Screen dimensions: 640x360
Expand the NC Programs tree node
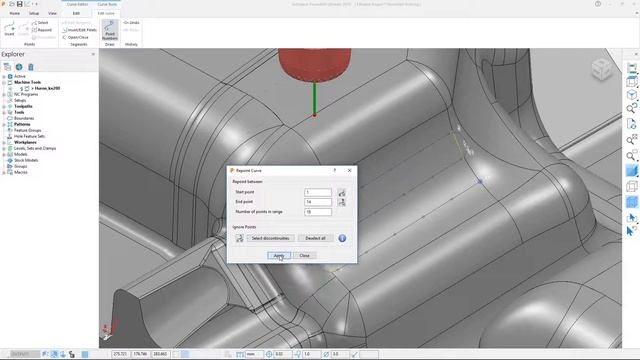click(4, 94)
